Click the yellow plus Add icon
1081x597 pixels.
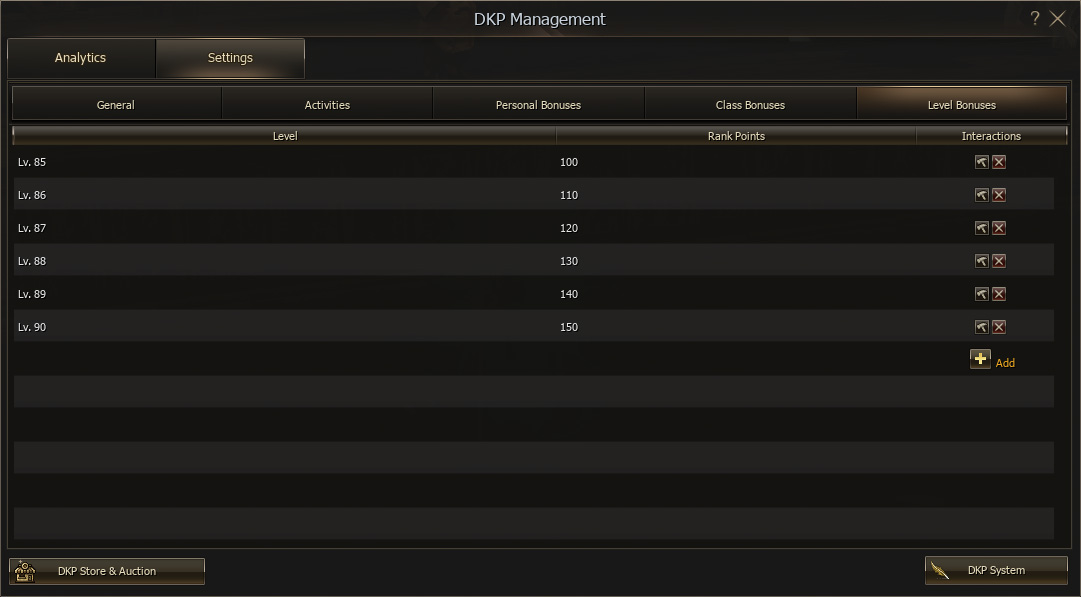click(980, 359)
